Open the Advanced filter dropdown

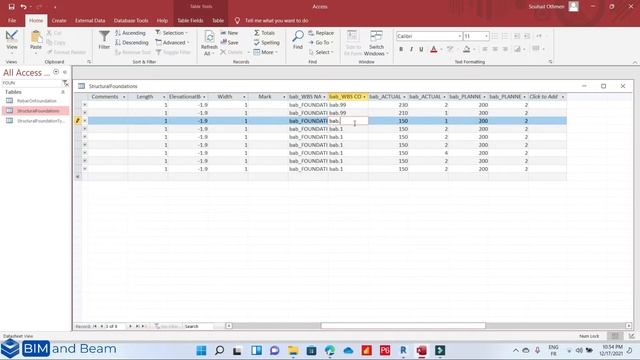pyautogui.click(x=172, y=42)
